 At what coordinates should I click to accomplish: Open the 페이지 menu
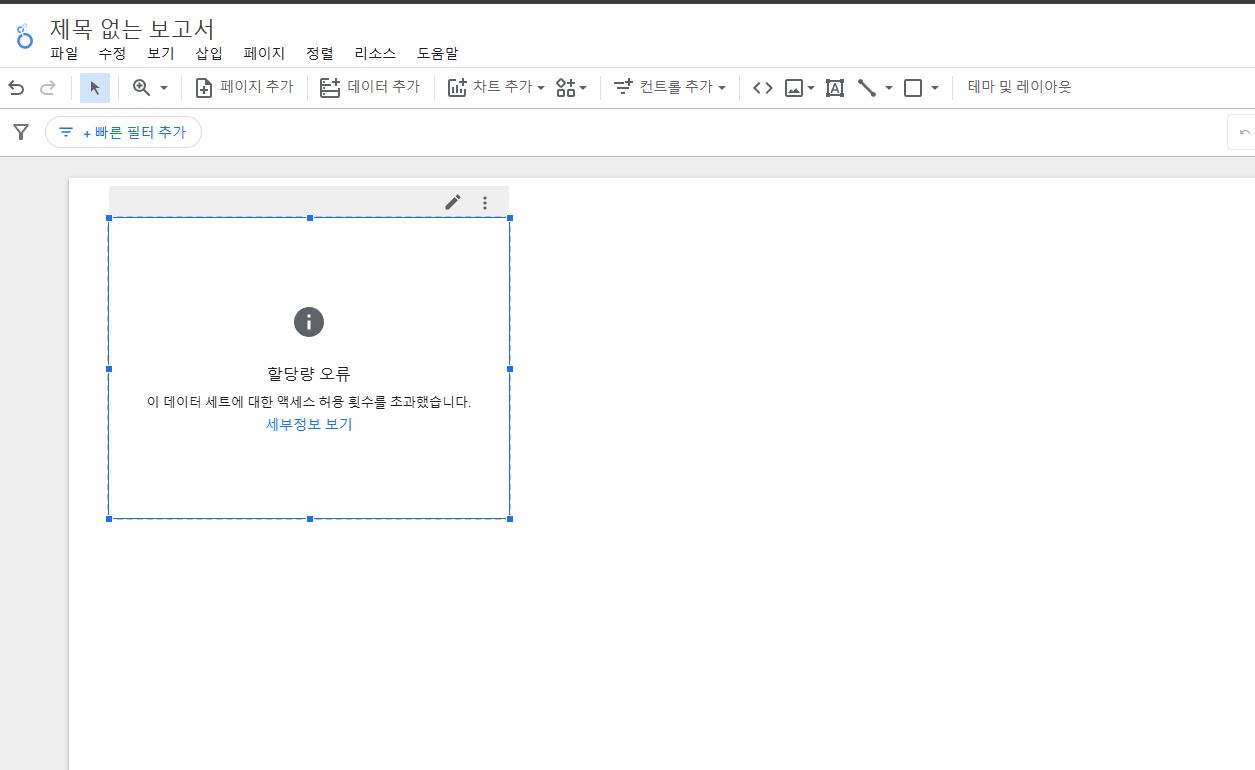click(264, 54)
